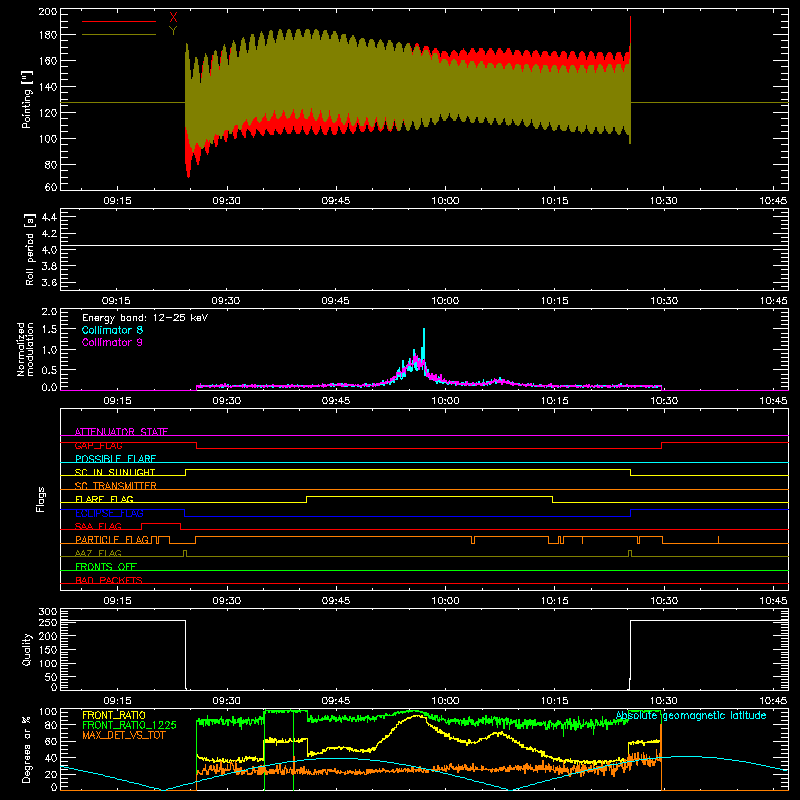Click the GAP_FLAG label

pyautogui.click(x=98, y=445)
